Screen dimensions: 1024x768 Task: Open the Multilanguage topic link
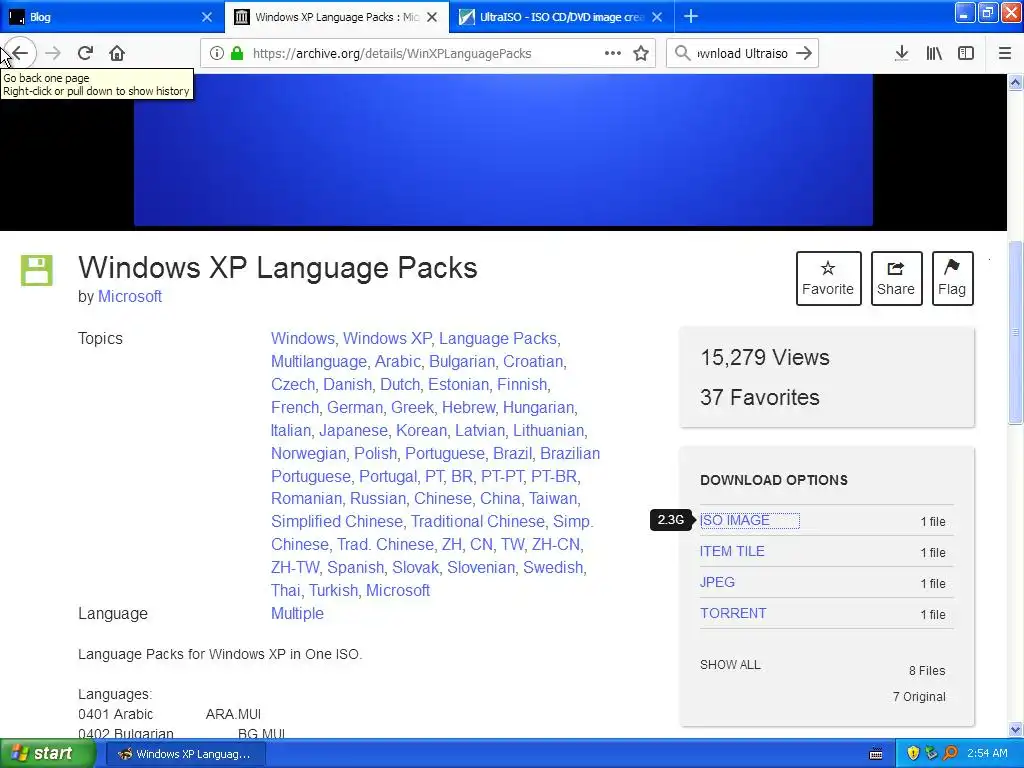[x=319, y=361]
